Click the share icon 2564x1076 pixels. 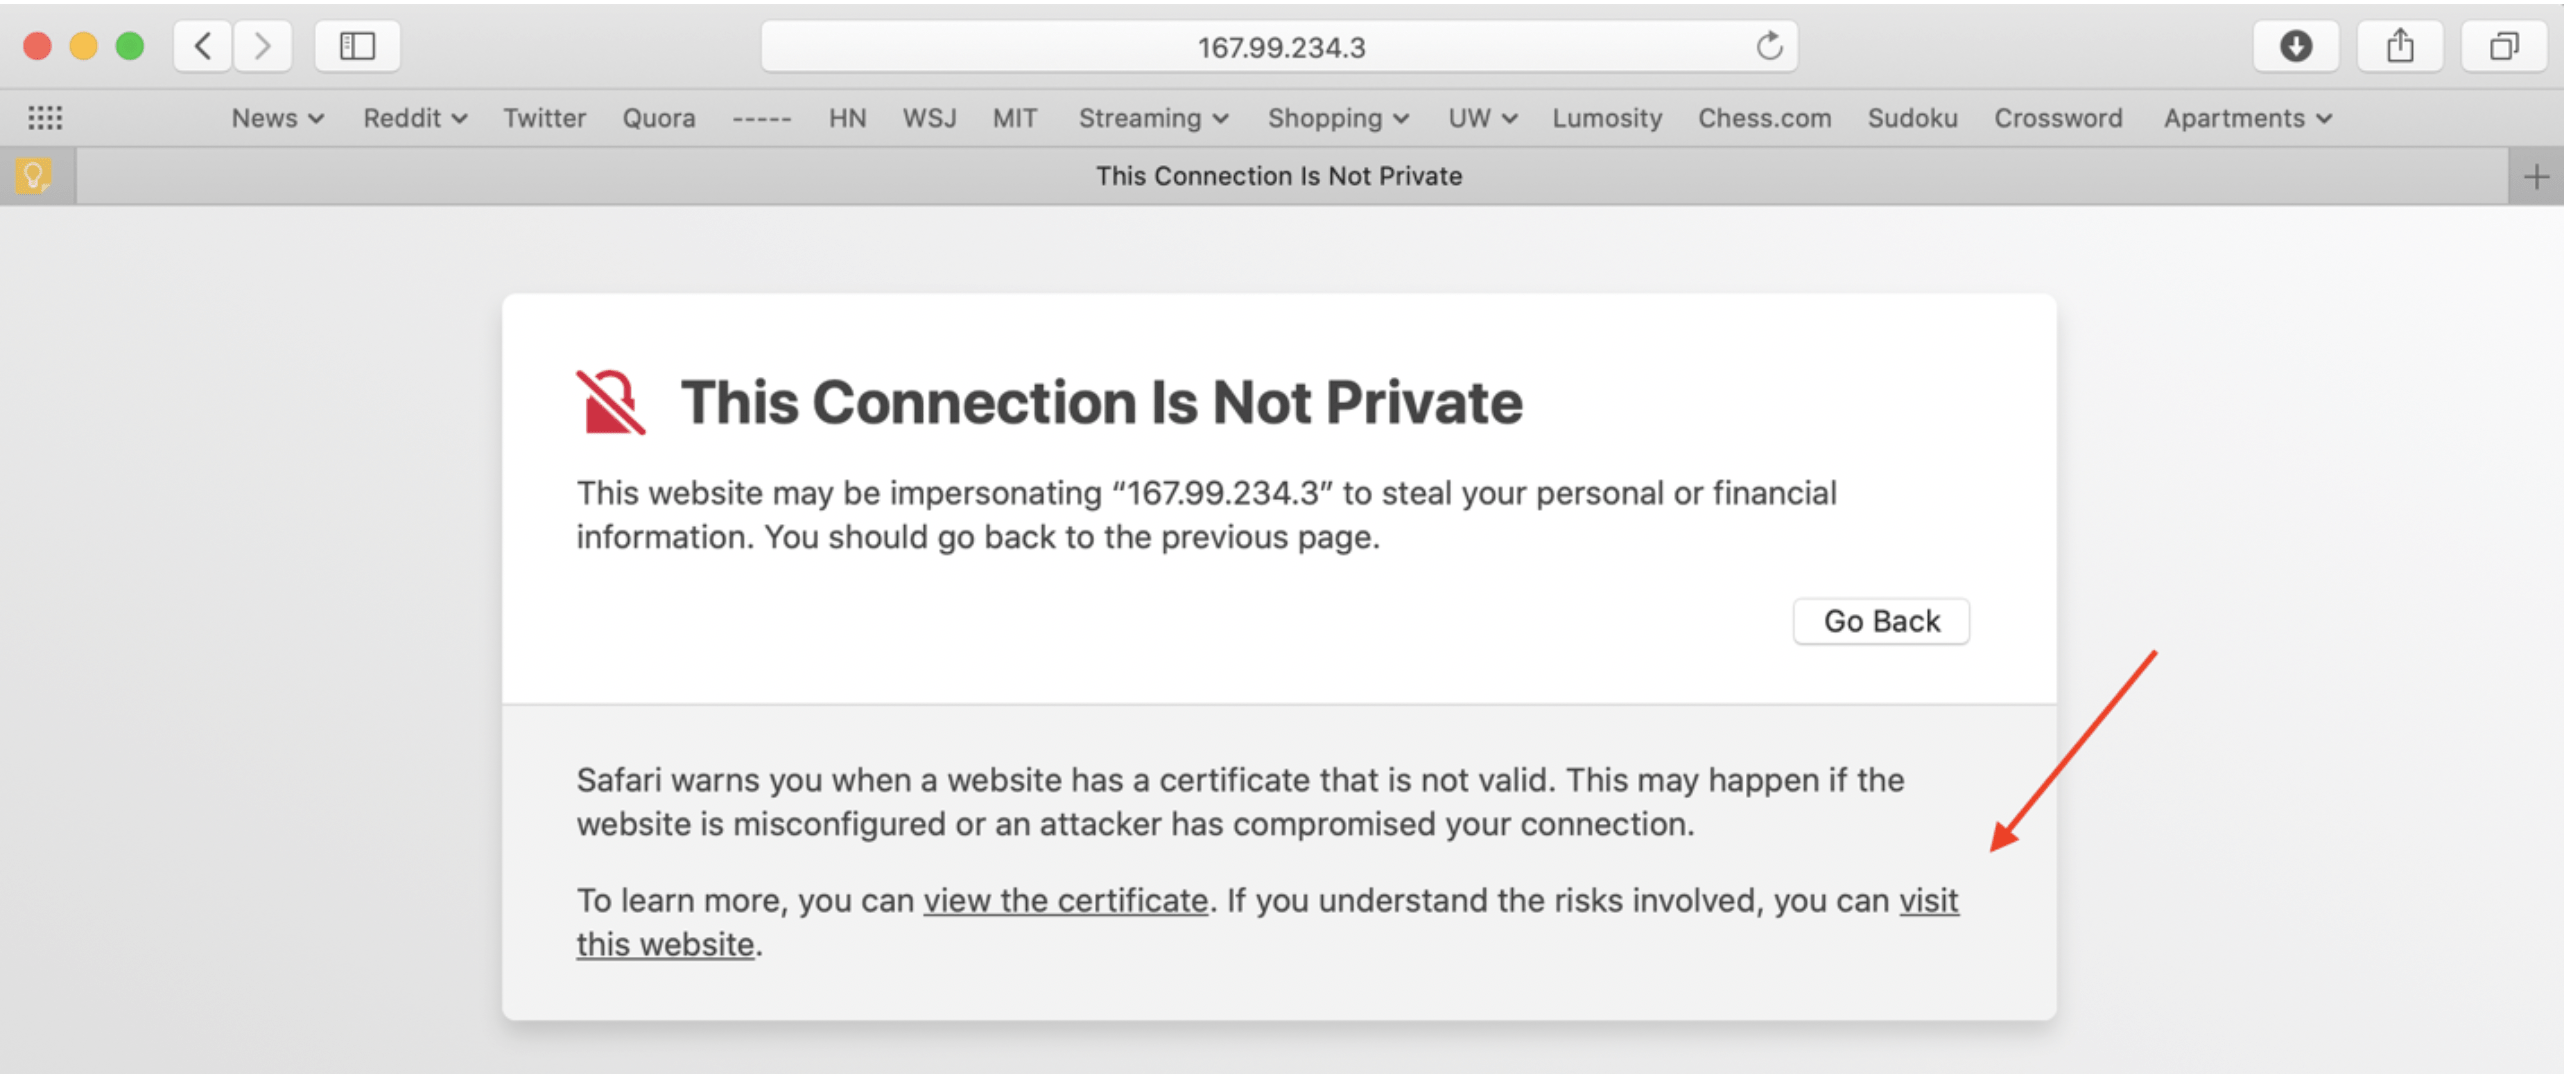pyautogui.click(x=2400, y=46)
